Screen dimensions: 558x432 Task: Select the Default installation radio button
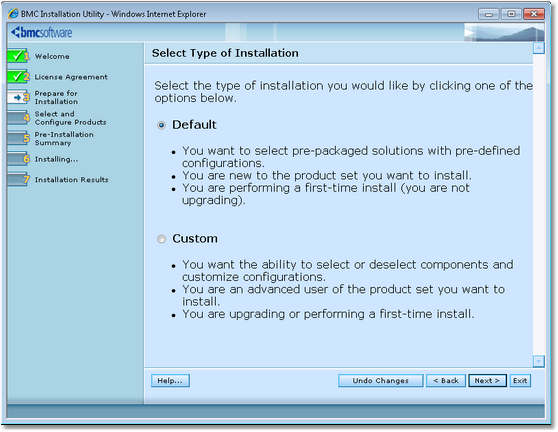point(162,125)
